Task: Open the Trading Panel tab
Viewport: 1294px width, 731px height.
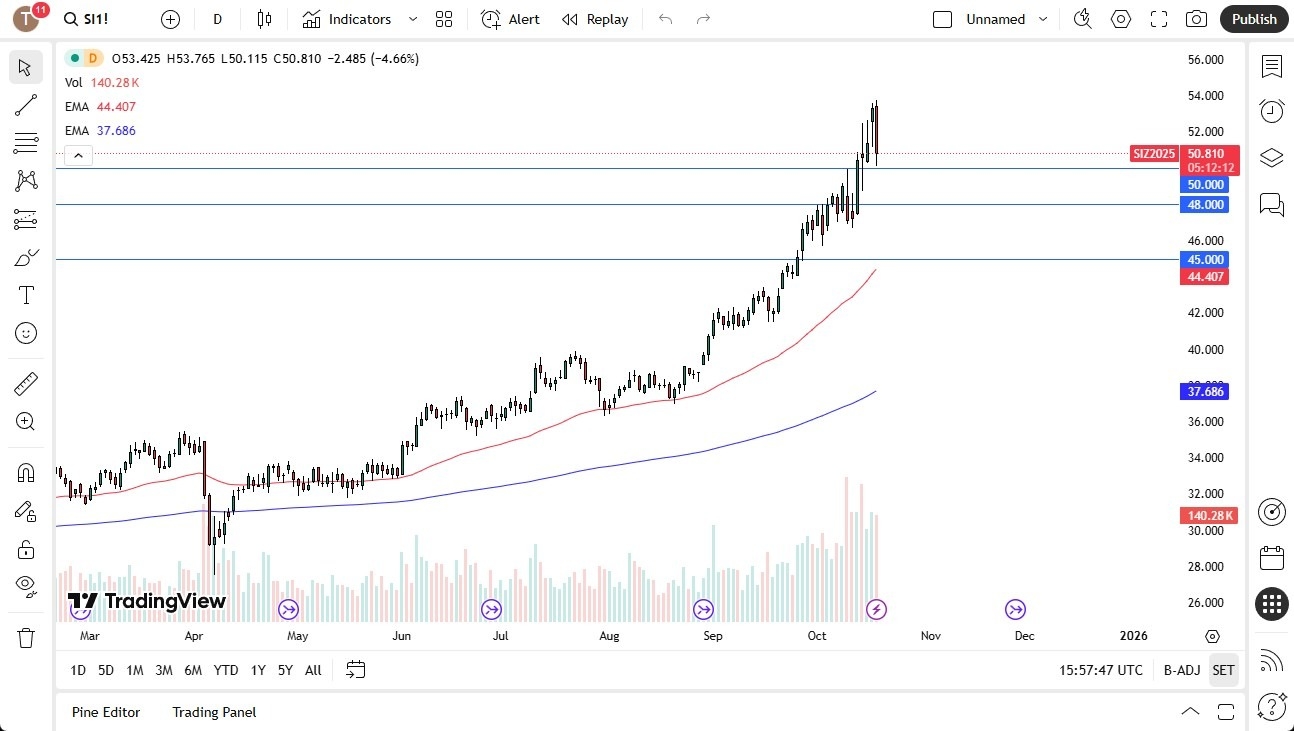Action: pyautogui.click(x=213, y=712)
